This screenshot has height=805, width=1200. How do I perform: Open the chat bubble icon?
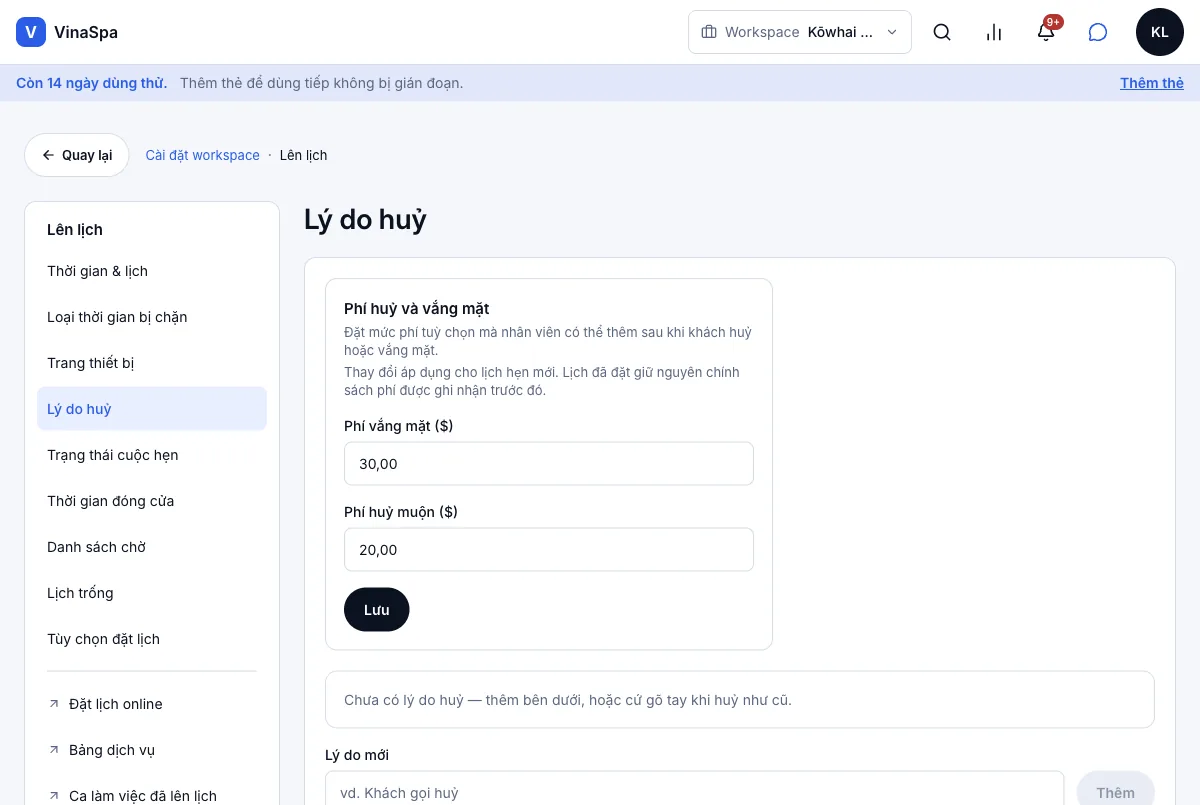1098,32
